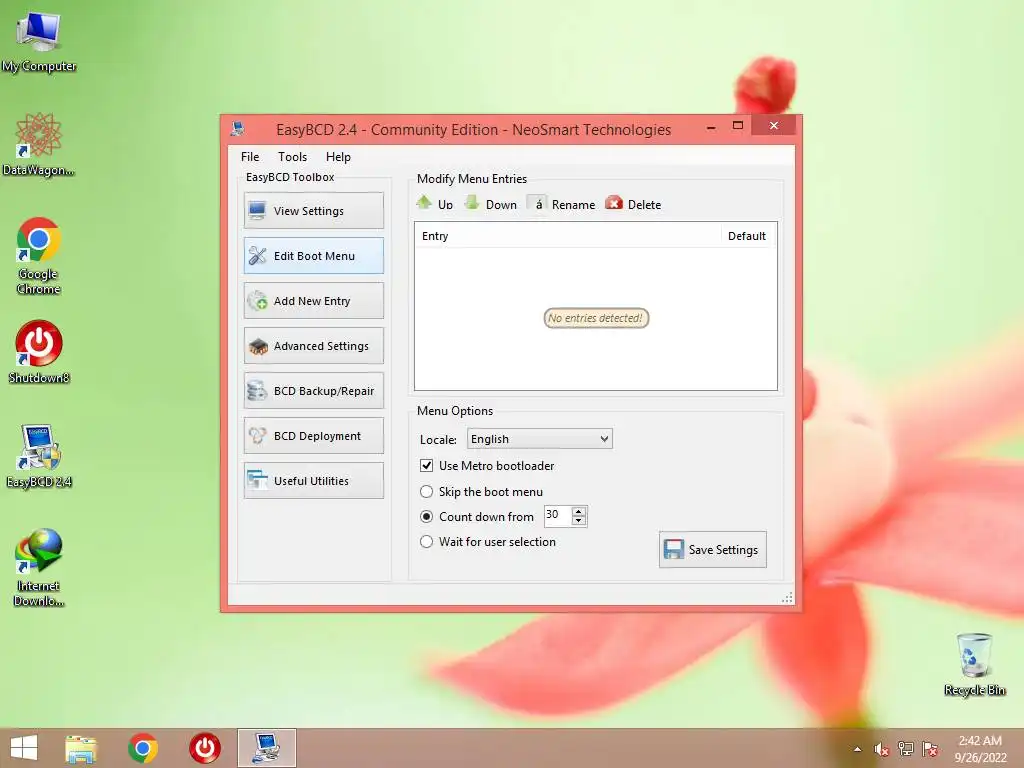The width and height of the screenshot is (1024, 768).
Task: Move entry Down in menu entries
Action: [x=490, y=204]
